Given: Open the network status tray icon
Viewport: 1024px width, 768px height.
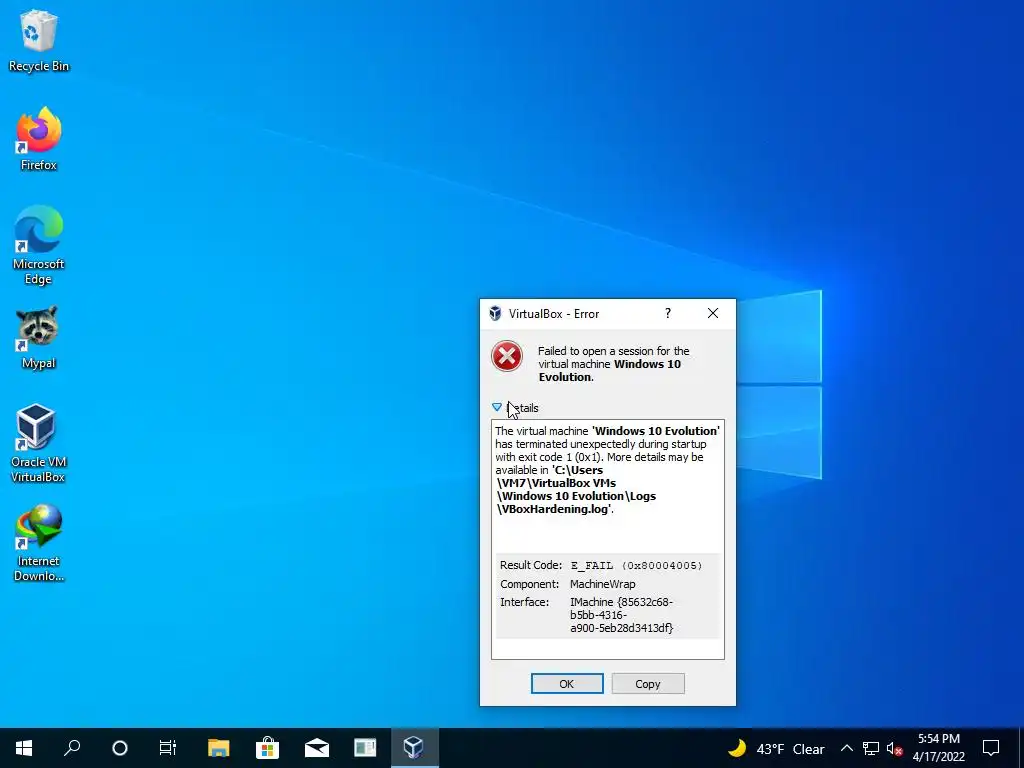Looking at the screenshot, I should point(871,748).
